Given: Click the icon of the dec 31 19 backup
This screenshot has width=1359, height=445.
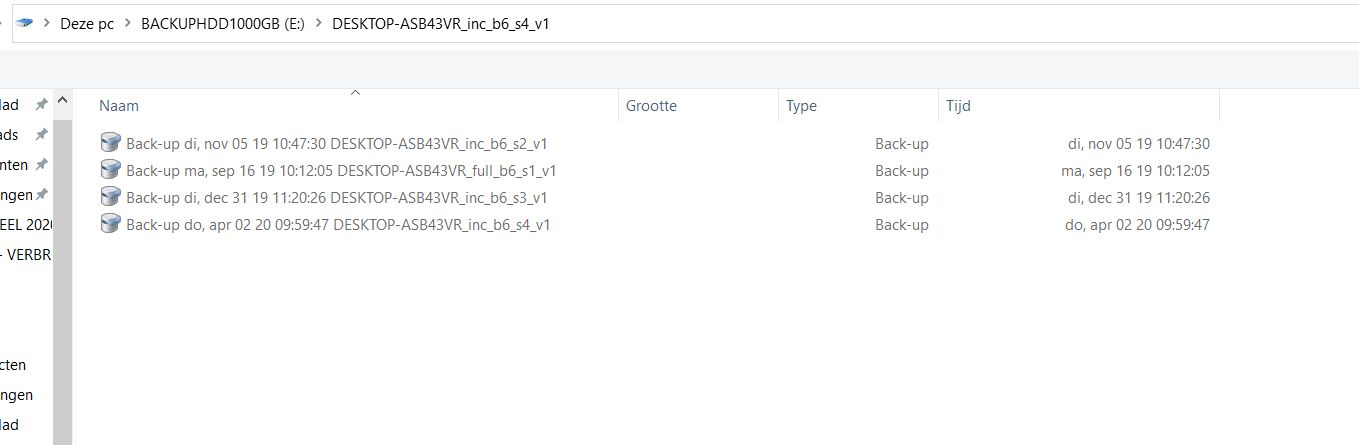Looking at the screenshot, I should pyautogui.click(x=110, y=197).
